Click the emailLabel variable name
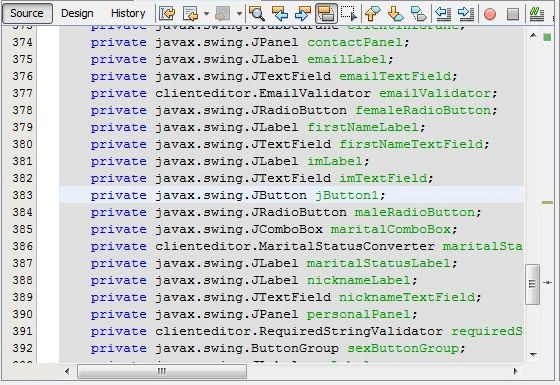Screen dimensions: 560x385 (346, 59)
